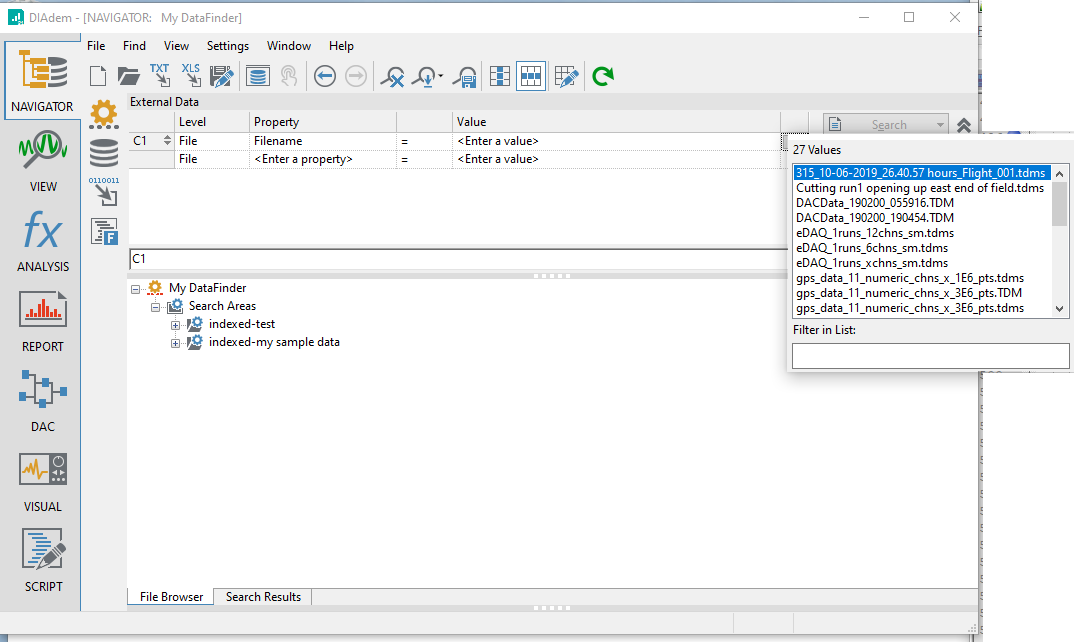Click the save search magnifier icon
The width and height of the screenshot is (1074, 642).
[464, 76]
